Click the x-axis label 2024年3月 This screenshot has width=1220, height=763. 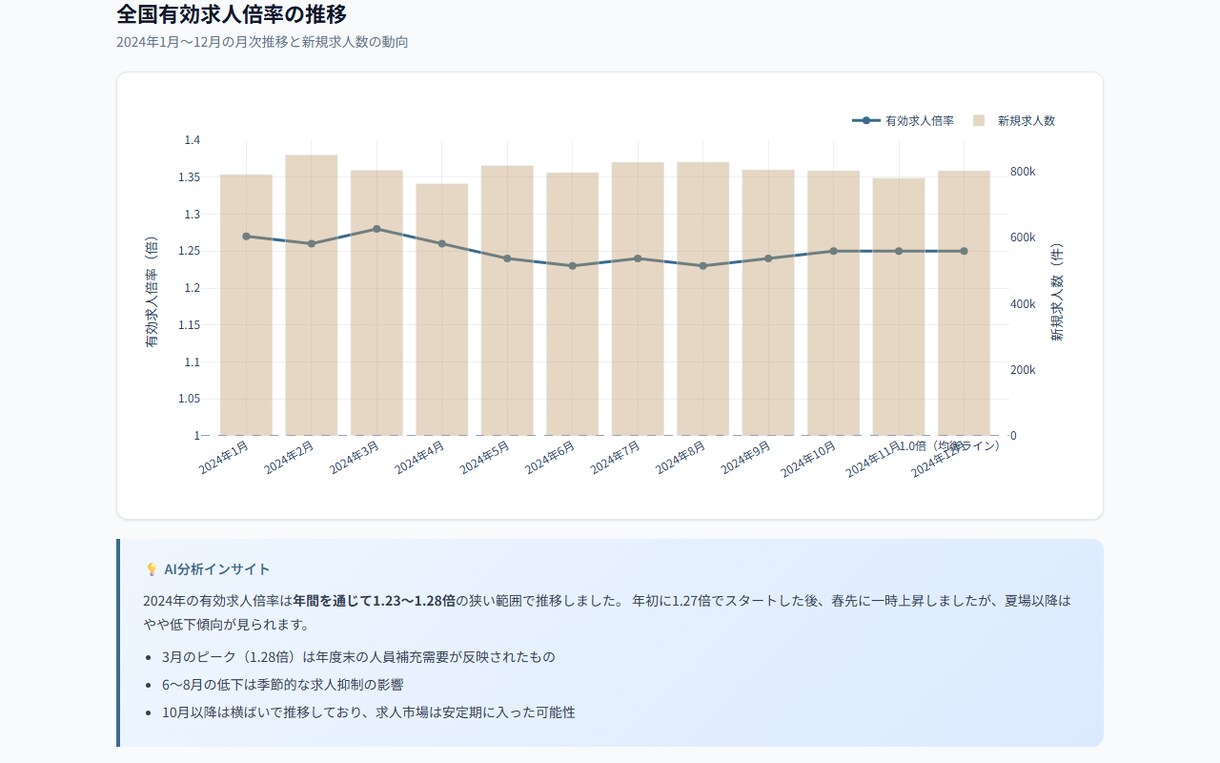(354, 458)
